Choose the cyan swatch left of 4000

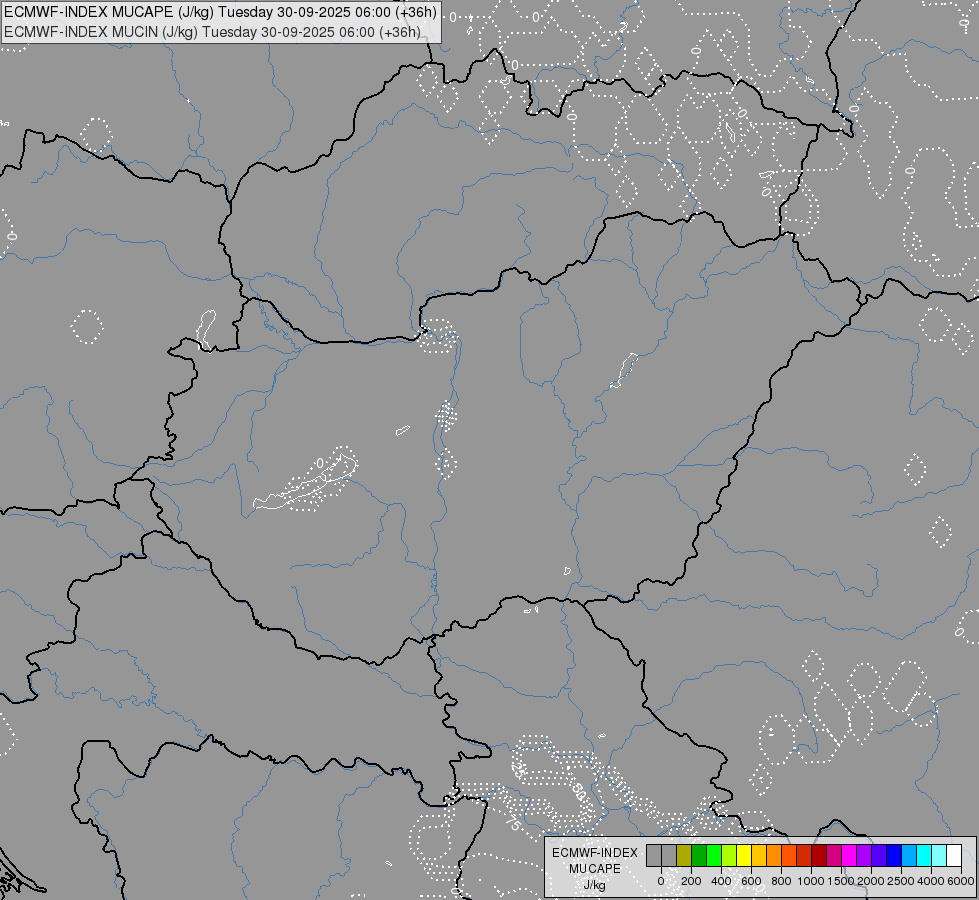[x=924, y=855]
